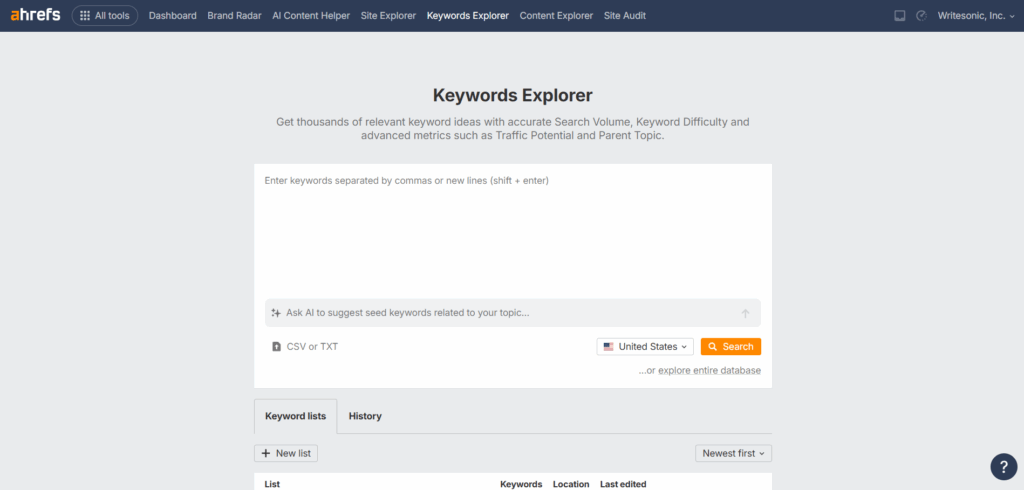Click the CSV or TXT file icon
Image resolution: width=1024 pixels, height=490 pixels.
(x=277, y=347)
